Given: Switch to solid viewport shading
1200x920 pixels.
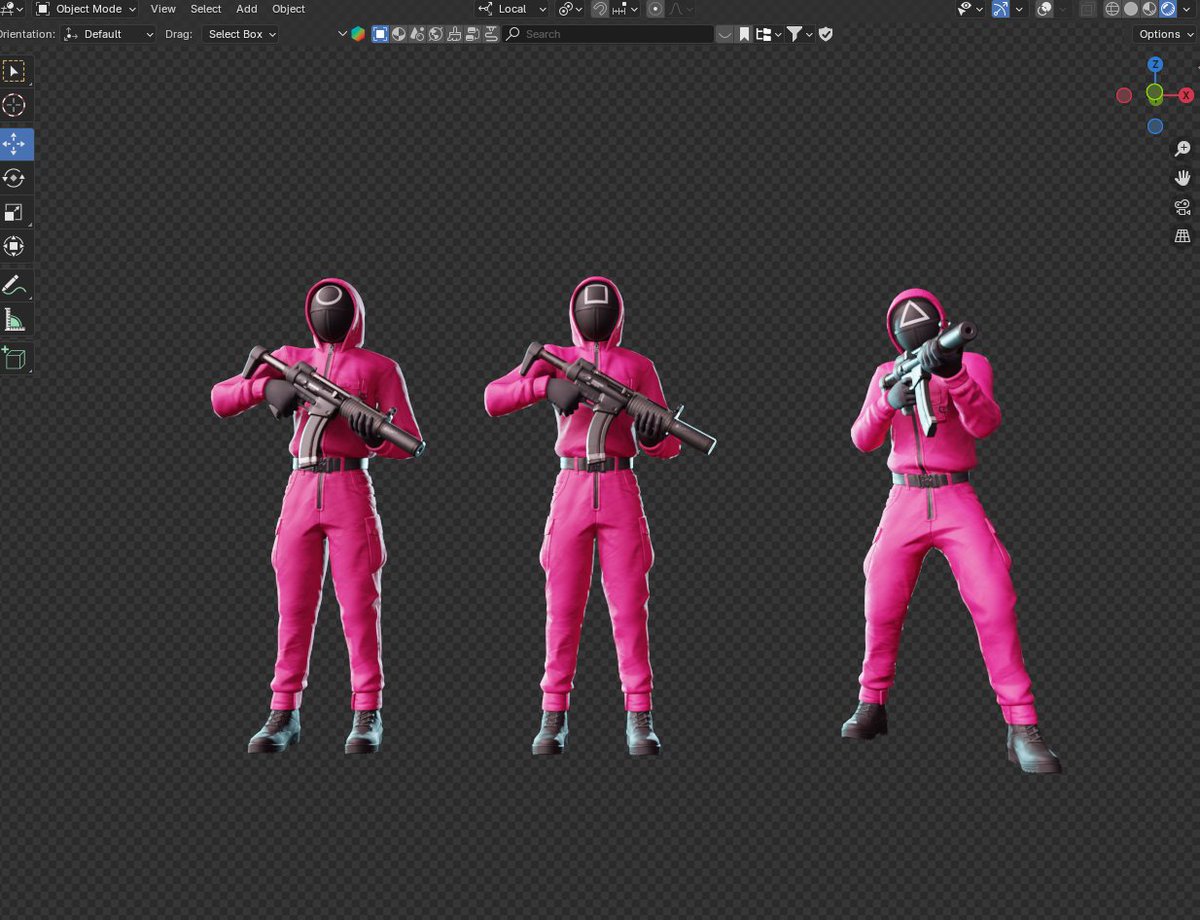Looking at the screenshot, I should 1131,9.
